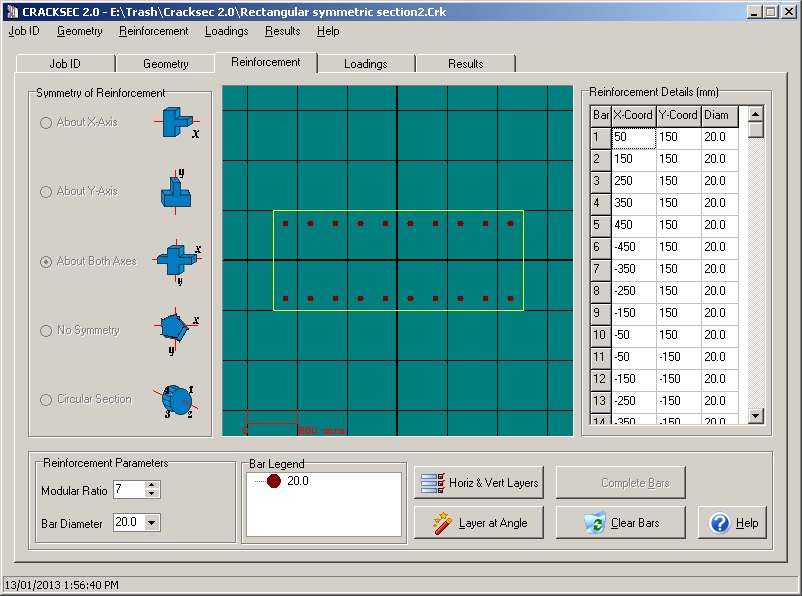Click Diam cell of bar 3

tap(720, 181)
